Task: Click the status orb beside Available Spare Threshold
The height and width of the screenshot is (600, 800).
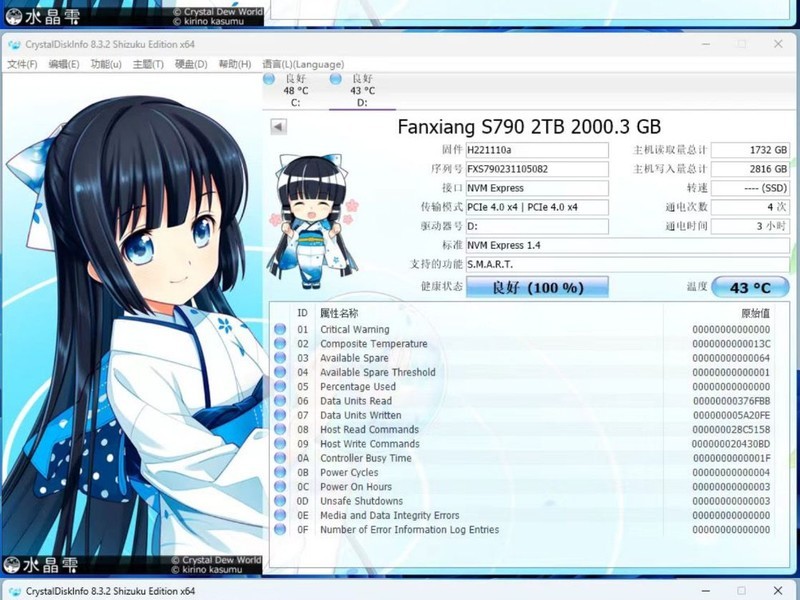Action: (280, 372)
